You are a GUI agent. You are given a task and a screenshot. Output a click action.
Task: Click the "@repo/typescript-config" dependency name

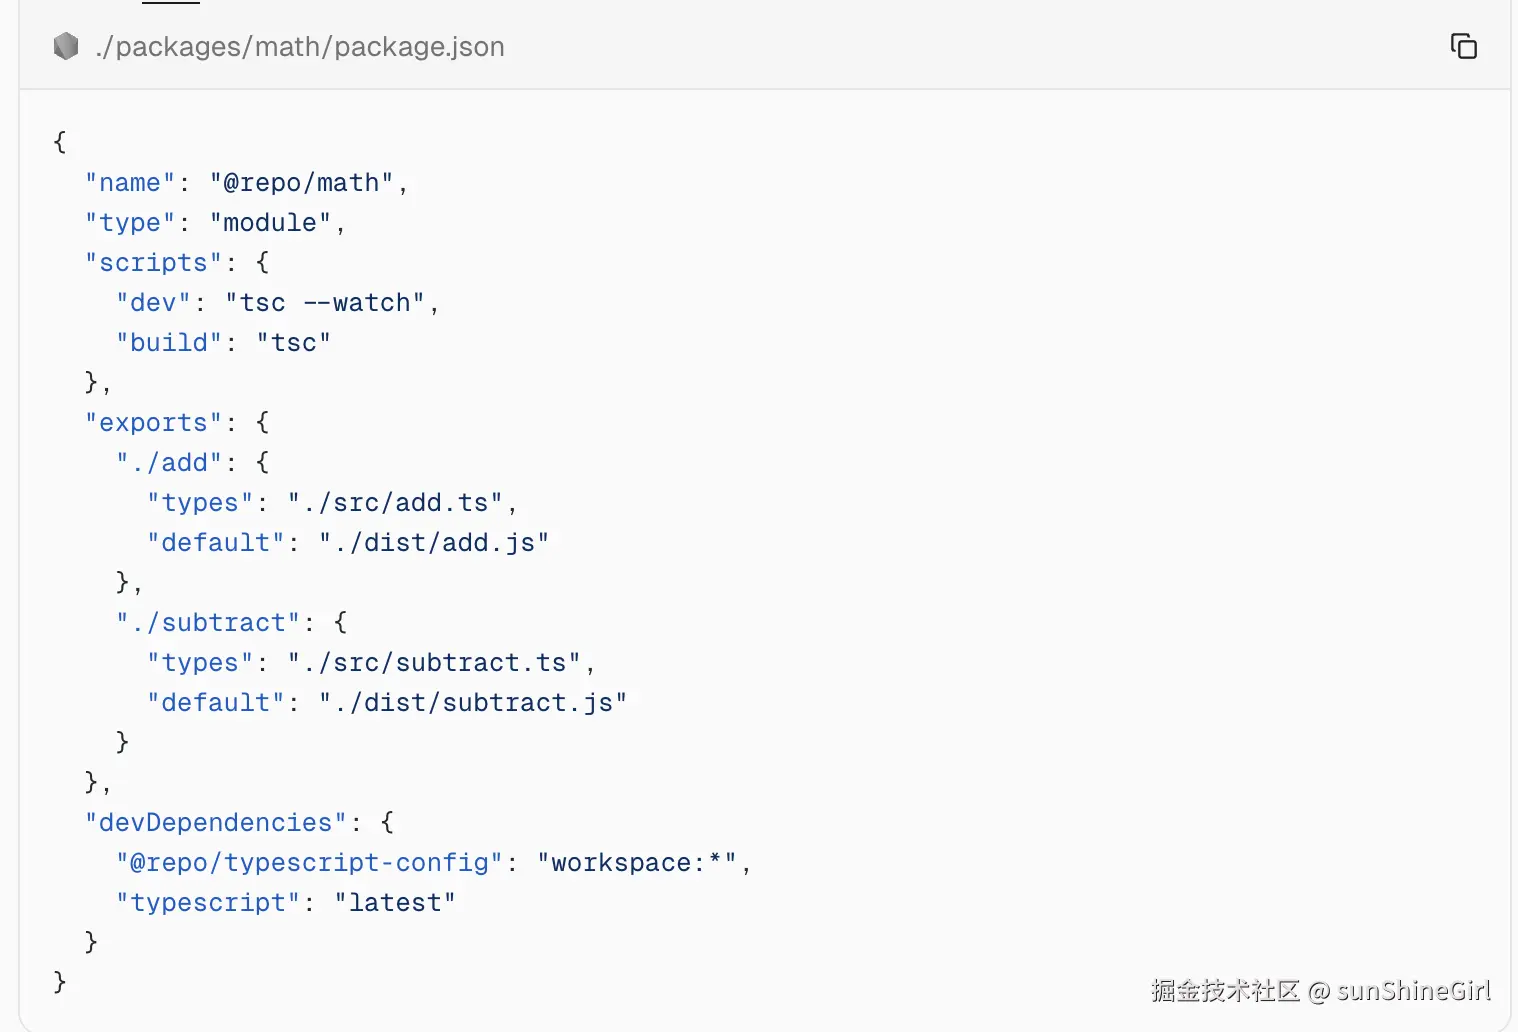(x=309, y=863)
